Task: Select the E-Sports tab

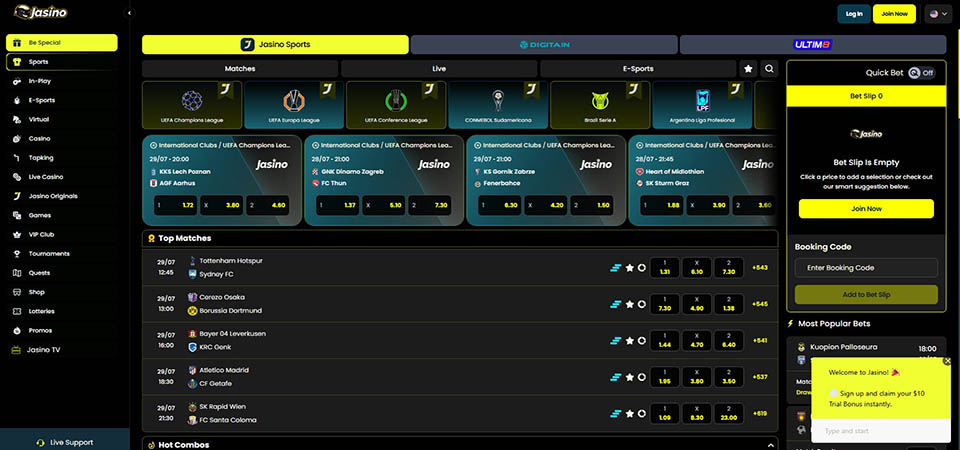Action: [x=638, y=69]
